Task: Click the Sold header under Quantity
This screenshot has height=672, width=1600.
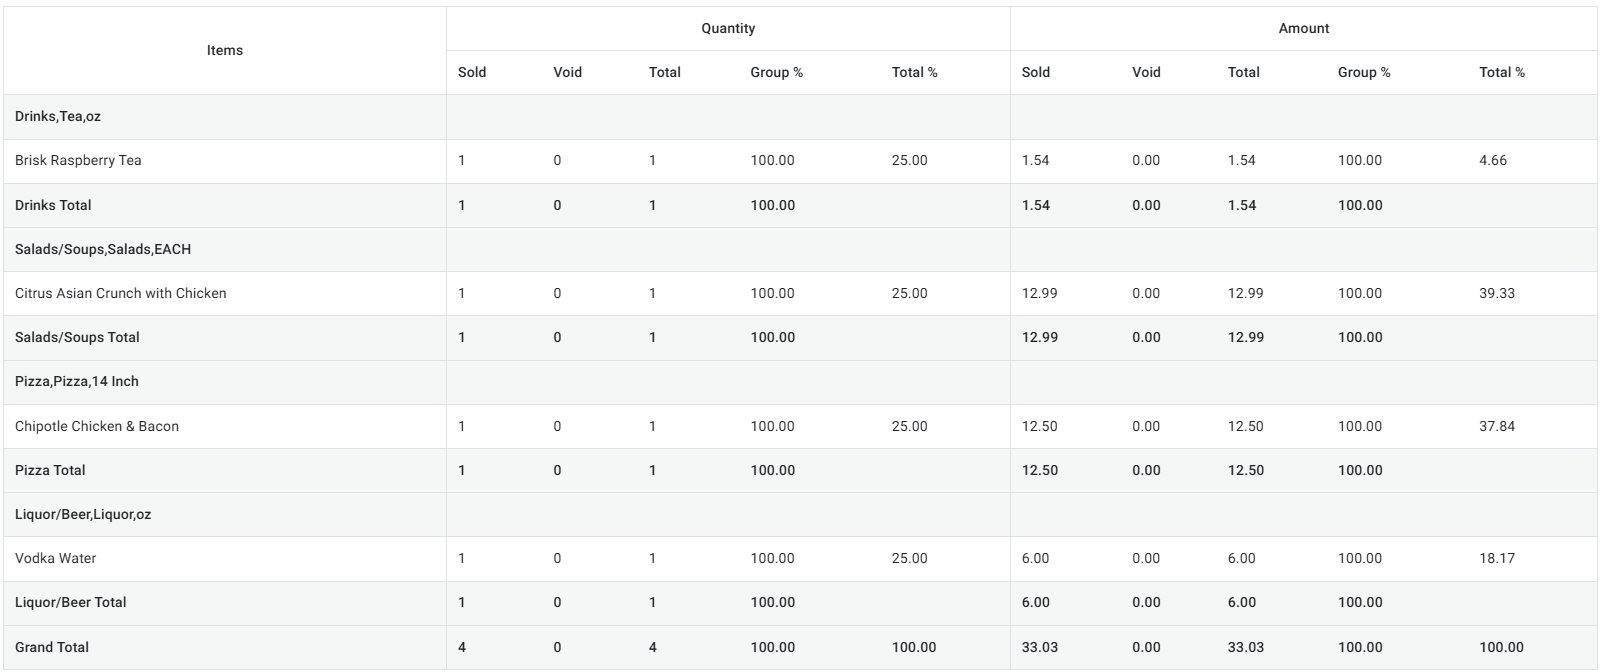Action: [x=472, y=72]
